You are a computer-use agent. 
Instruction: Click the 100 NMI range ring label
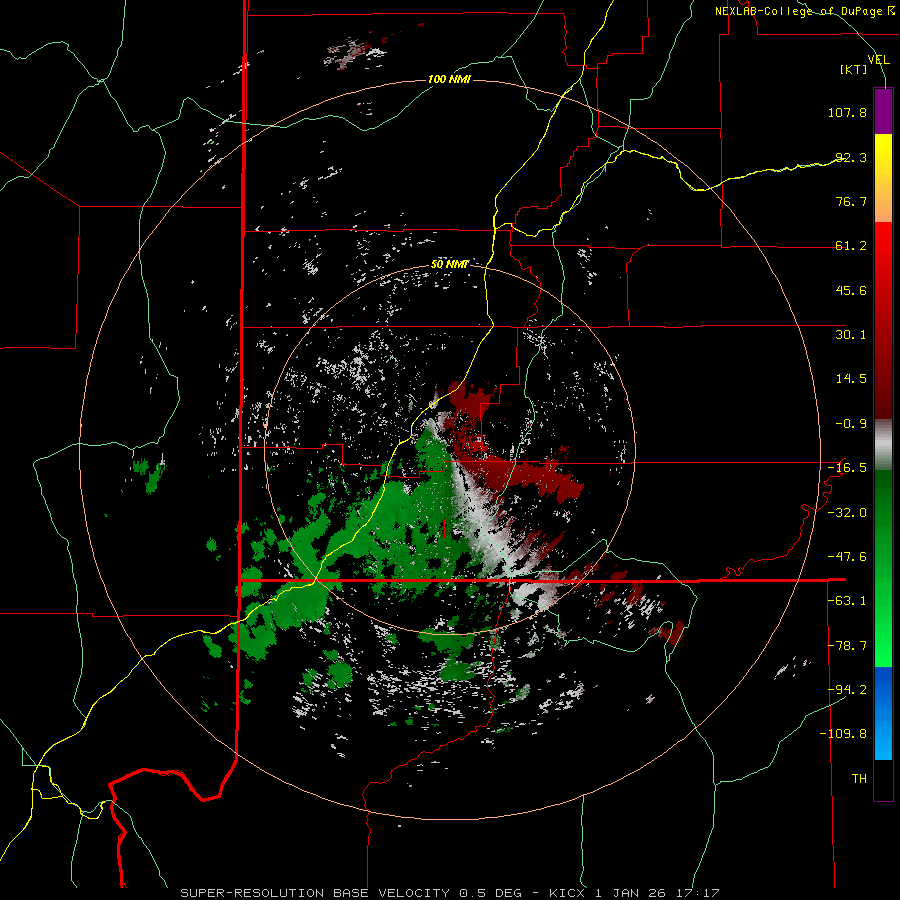tap(449, 79)
